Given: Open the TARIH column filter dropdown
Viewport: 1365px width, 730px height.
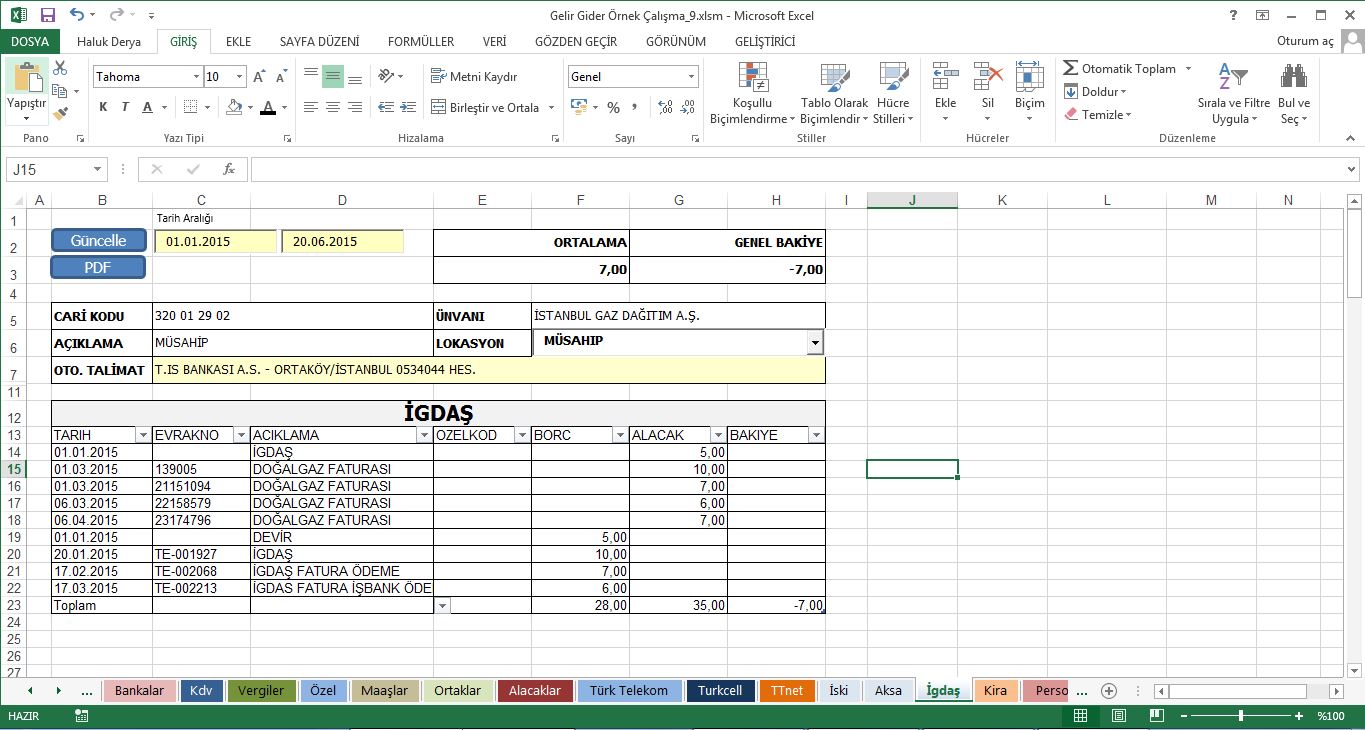Looking at the screenshot, I should 142,435.
